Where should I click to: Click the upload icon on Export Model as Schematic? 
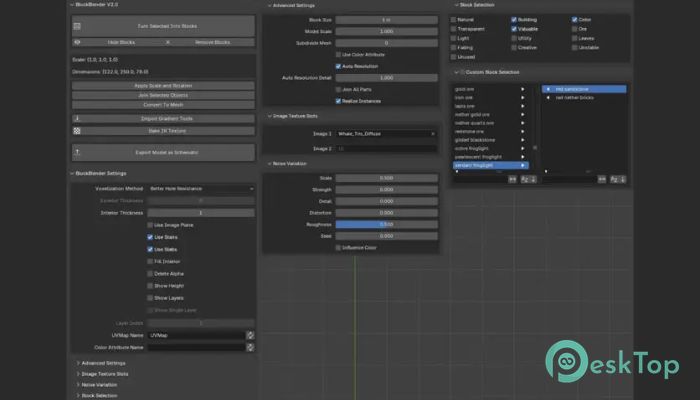point(77,152)
